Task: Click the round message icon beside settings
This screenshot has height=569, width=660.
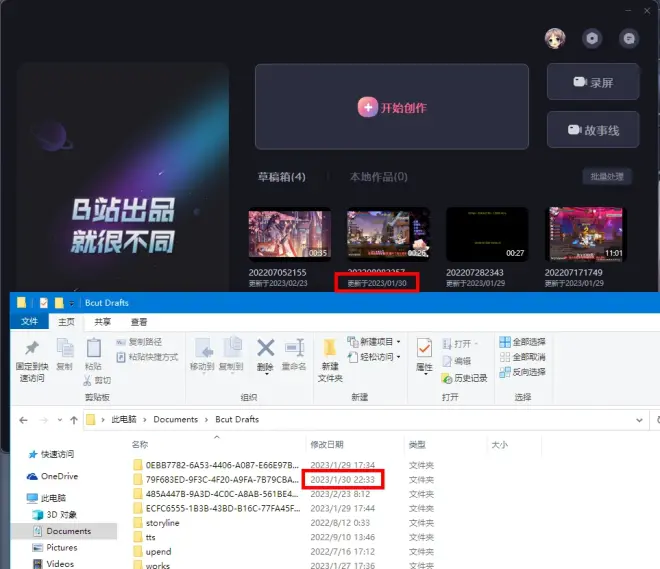Action: tap(628, 38)
